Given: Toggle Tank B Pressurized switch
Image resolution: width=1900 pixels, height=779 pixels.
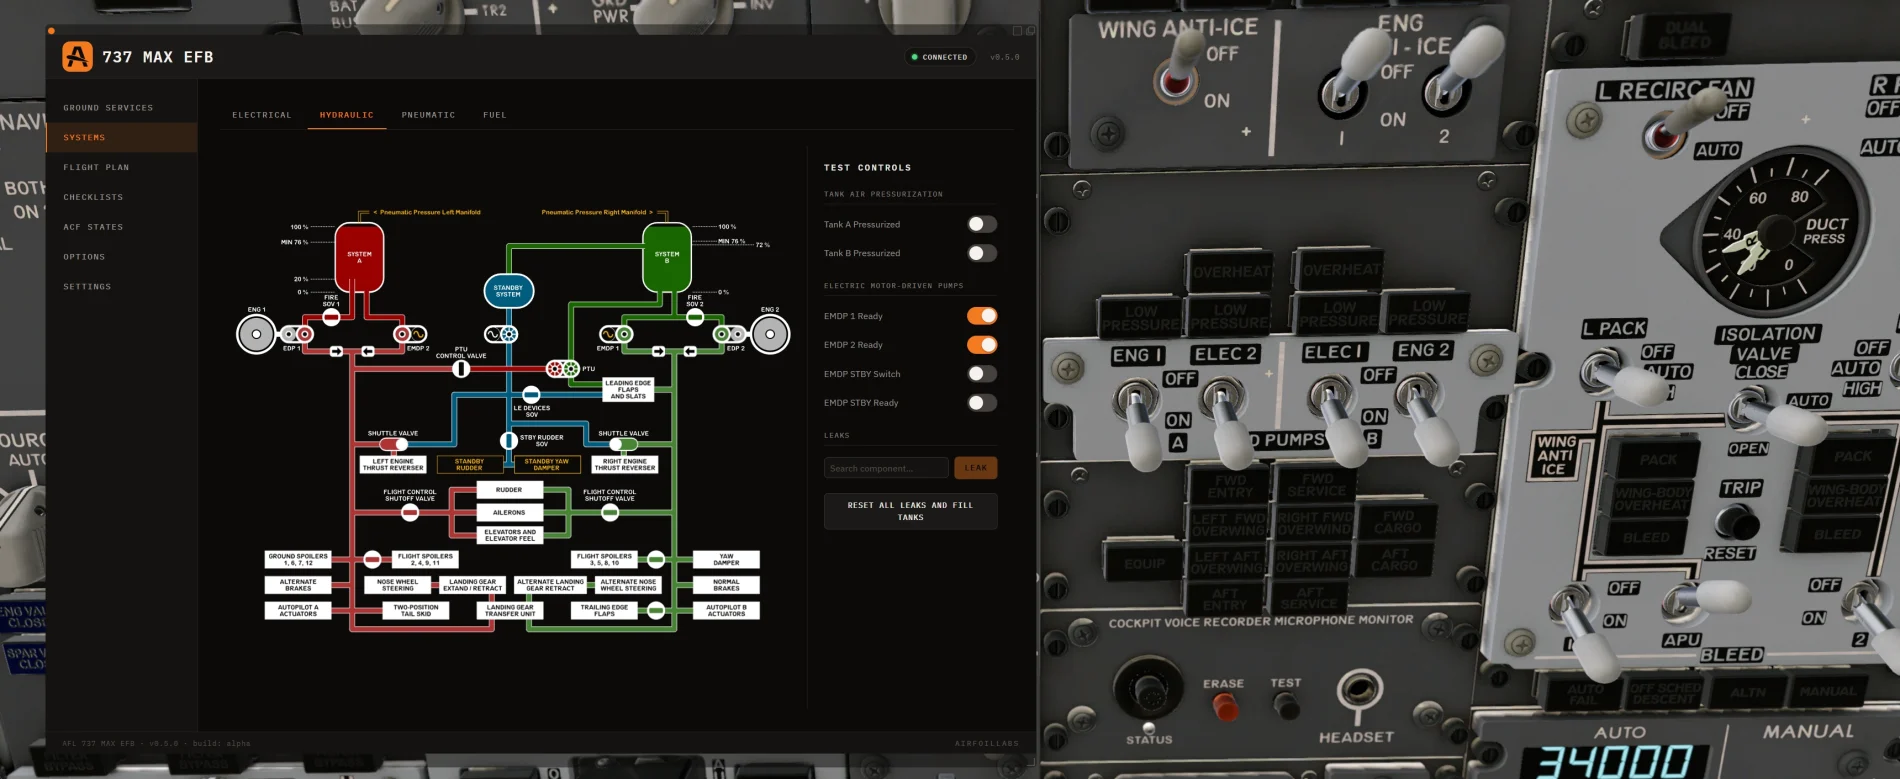Looking at the screenshot, I should [982, 253].
